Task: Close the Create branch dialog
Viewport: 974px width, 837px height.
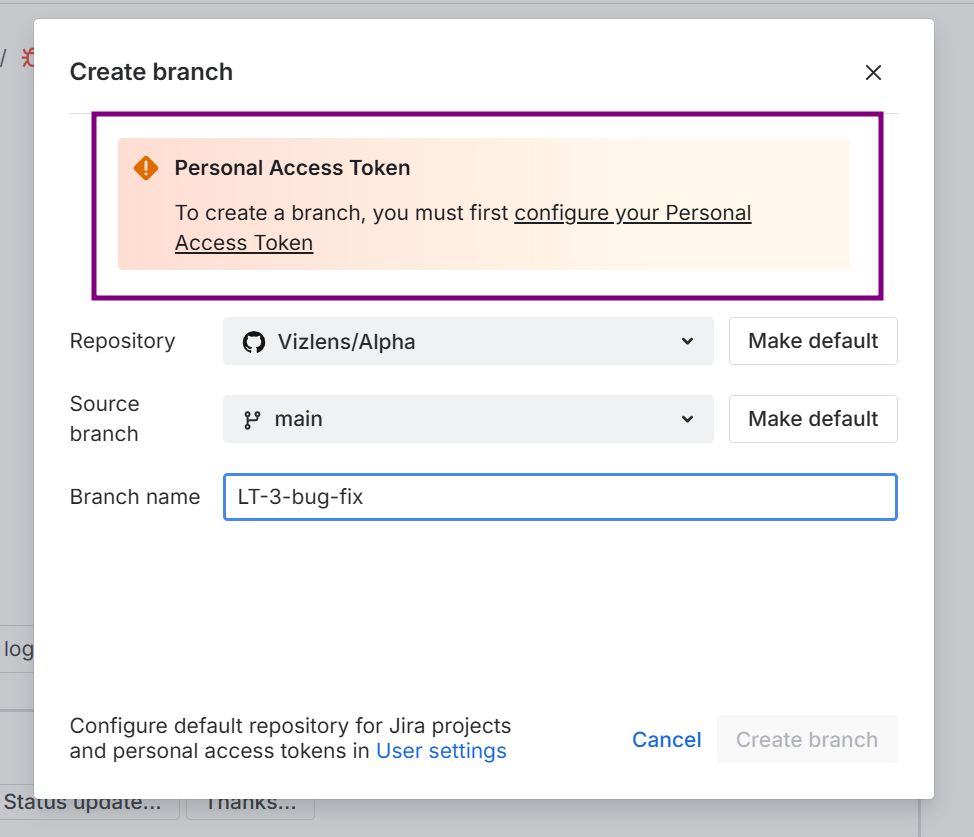Action: 873,72
